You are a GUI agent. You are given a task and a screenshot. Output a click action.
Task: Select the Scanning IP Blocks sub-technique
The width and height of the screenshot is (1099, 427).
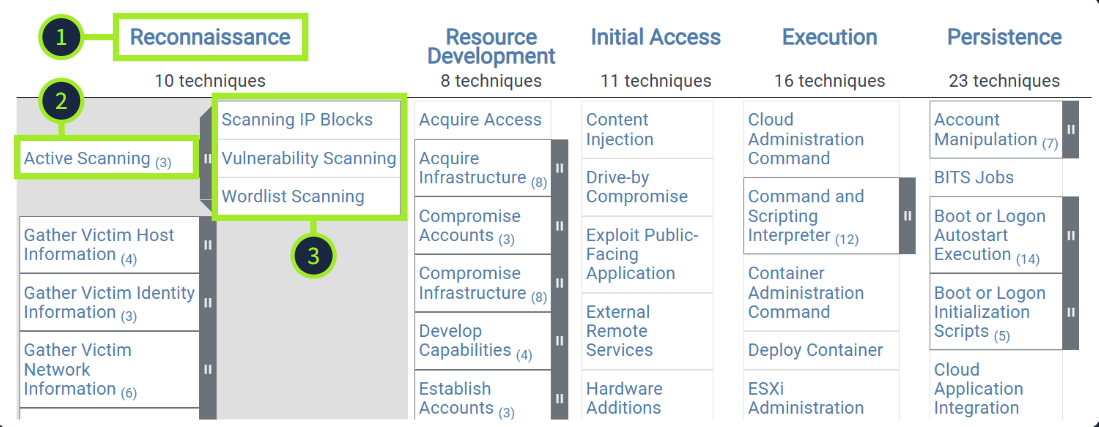coord(297,120)
